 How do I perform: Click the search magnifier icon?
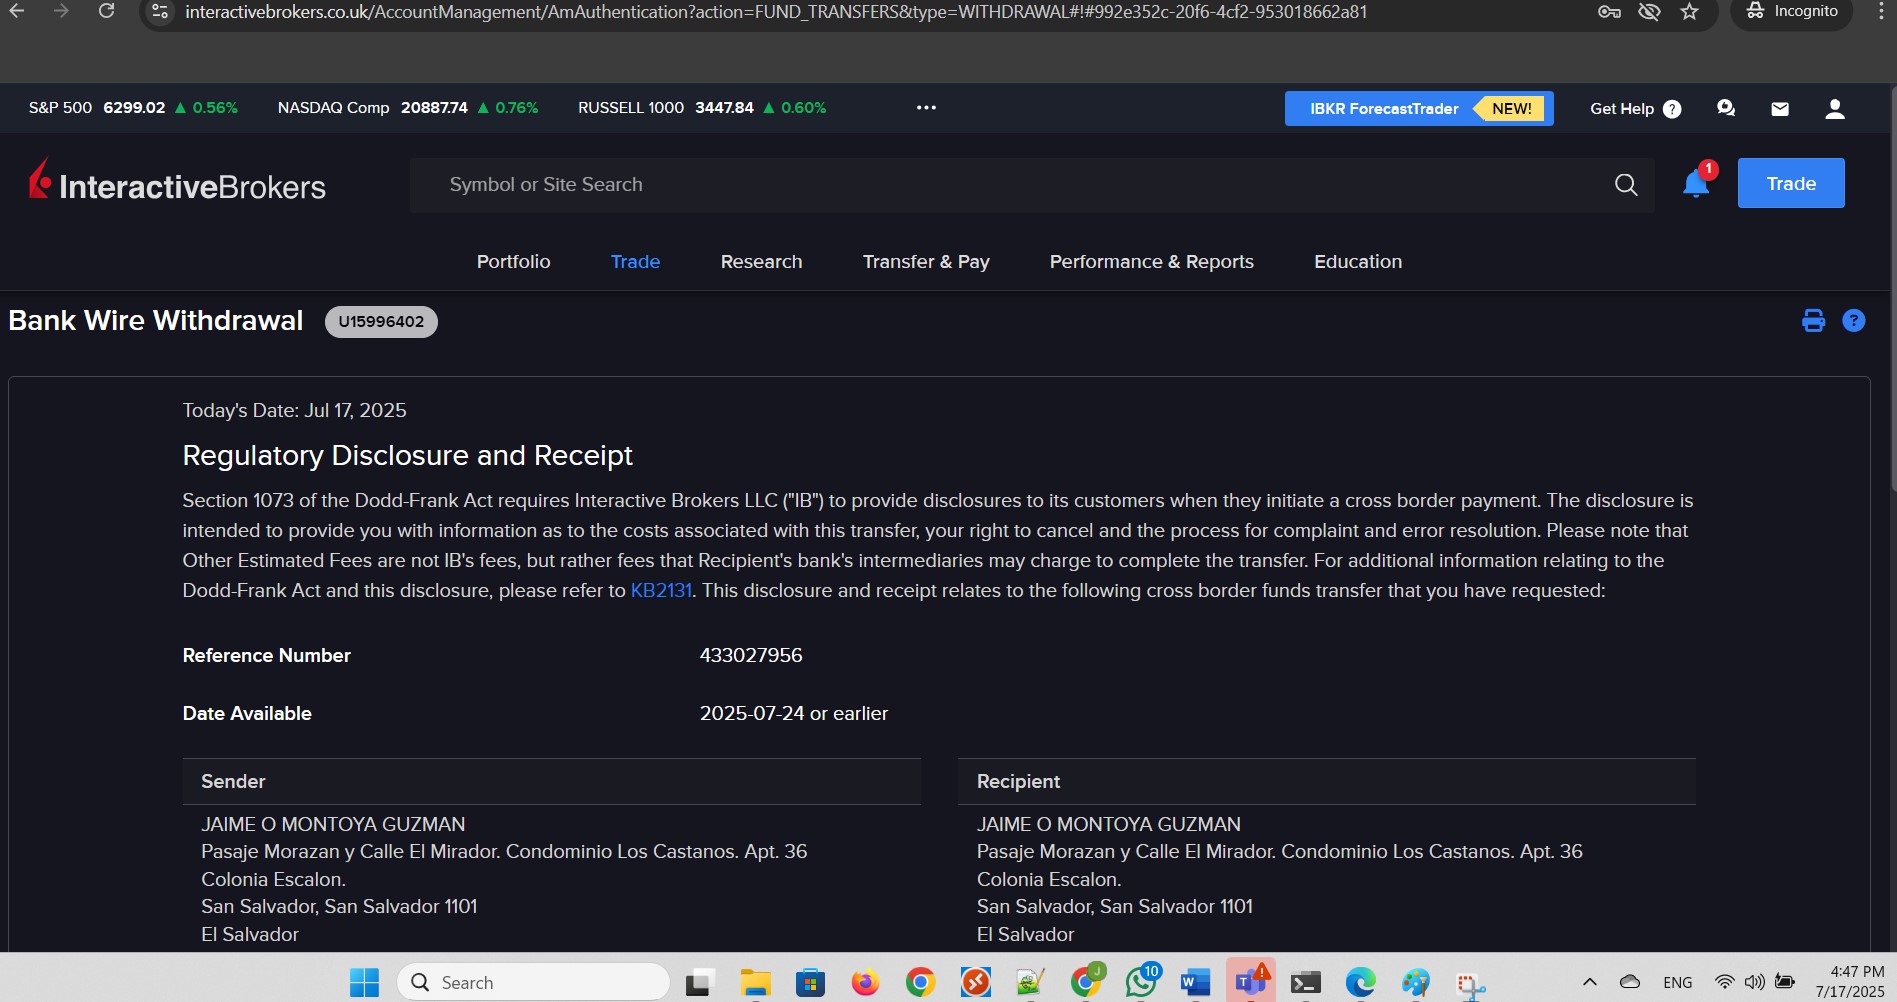(x=1626, y=185)
